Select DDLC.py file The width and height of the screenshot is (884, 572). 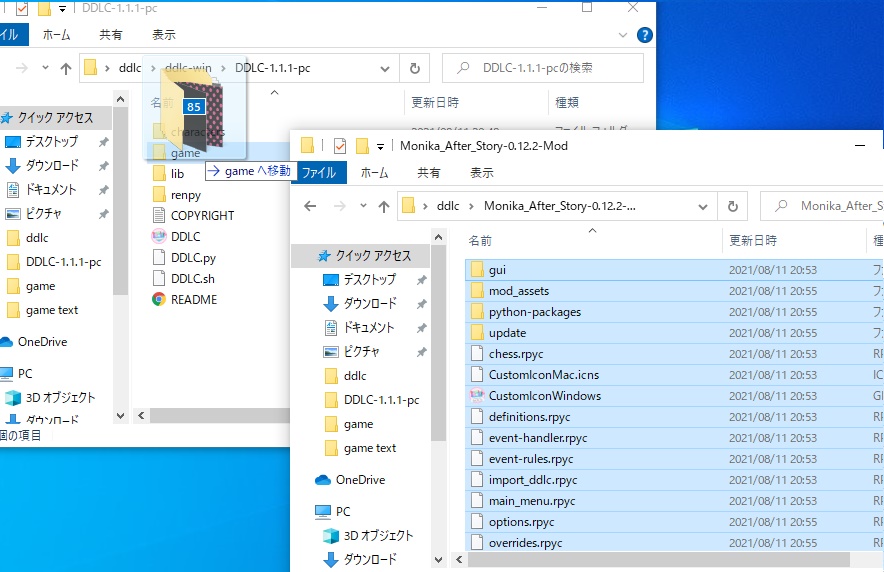[193, 258]
